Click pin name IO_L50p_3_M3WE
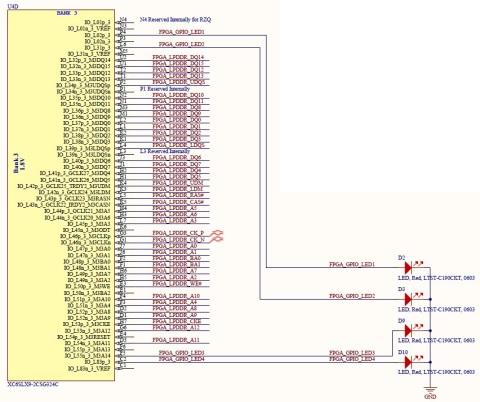This screenshot has width=480, height=402. 88,286
